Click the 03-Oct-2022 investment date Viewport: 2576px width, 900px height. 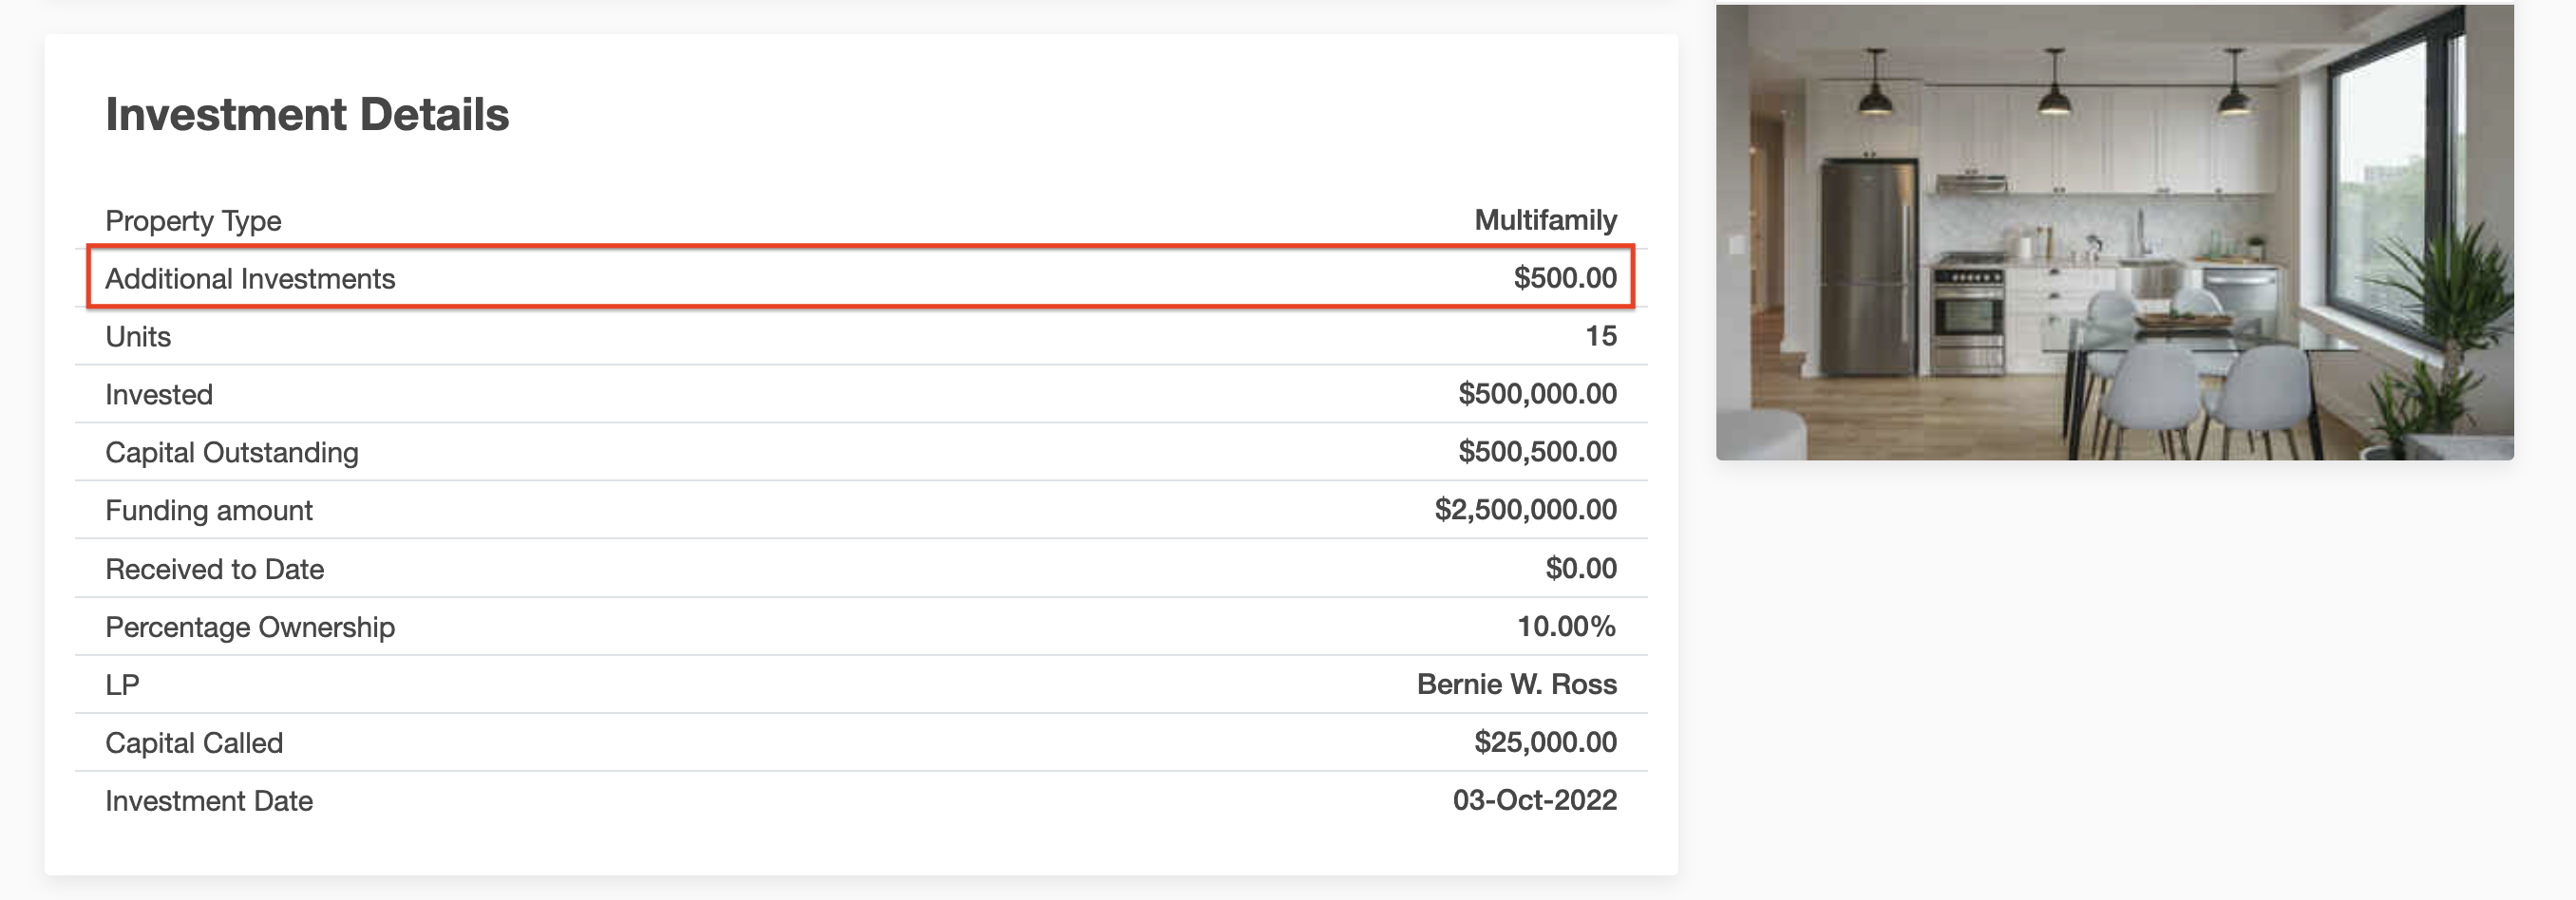[x=1534, y=800]
